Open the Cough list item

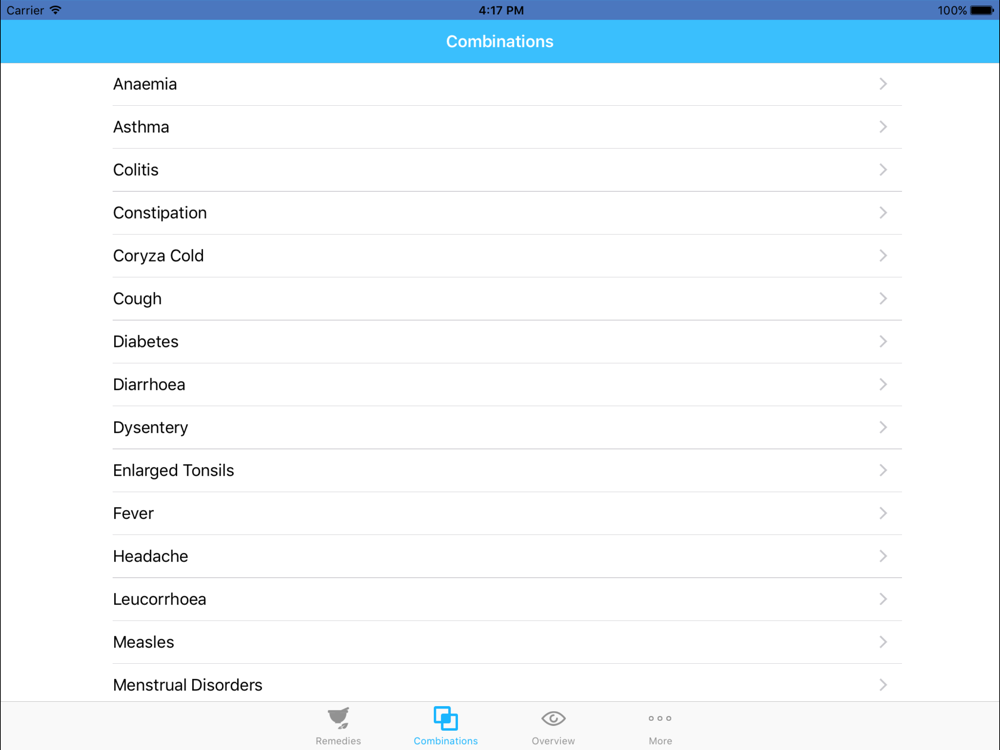(507, 298)
